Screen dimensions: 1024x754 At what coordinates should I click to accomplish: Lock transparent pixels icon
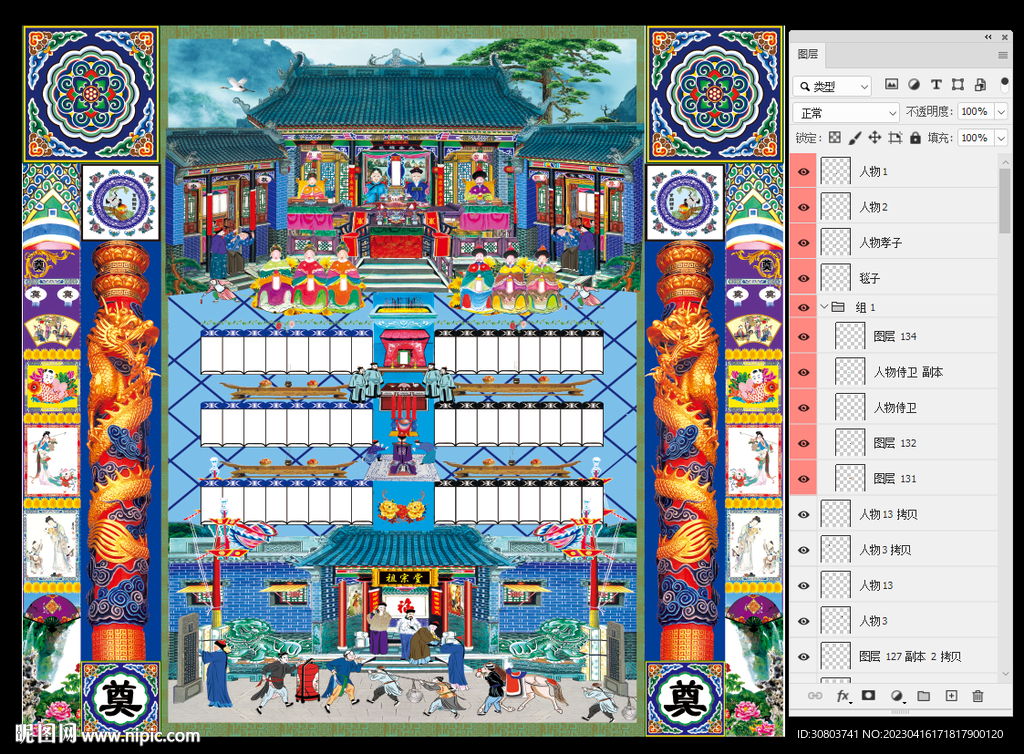(835, 138)
